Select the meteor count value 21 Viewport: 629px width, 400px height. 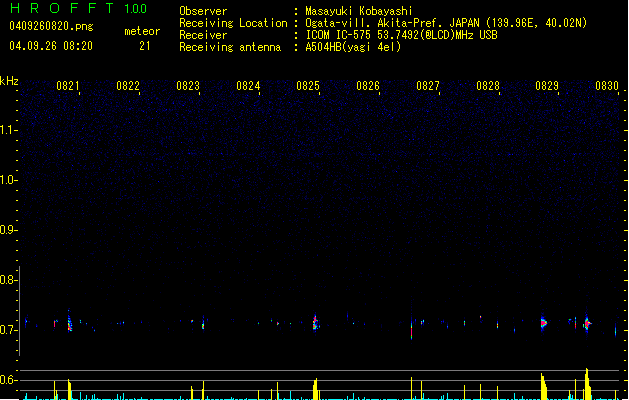[145, 46]
